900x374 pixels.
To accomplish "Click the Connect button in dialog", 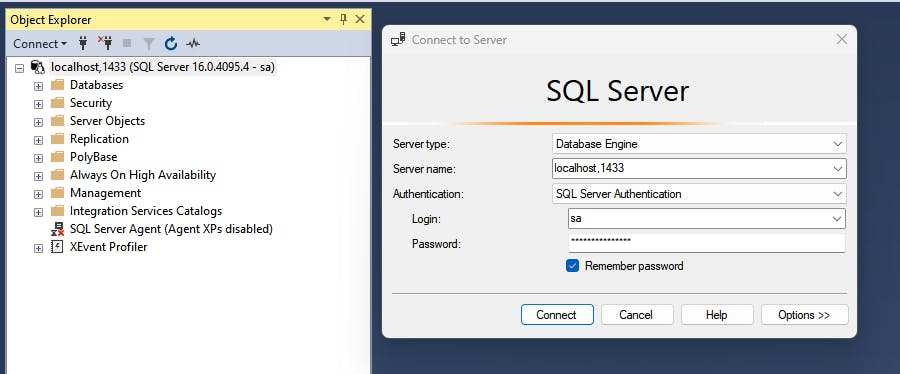I will pos(557,314).
